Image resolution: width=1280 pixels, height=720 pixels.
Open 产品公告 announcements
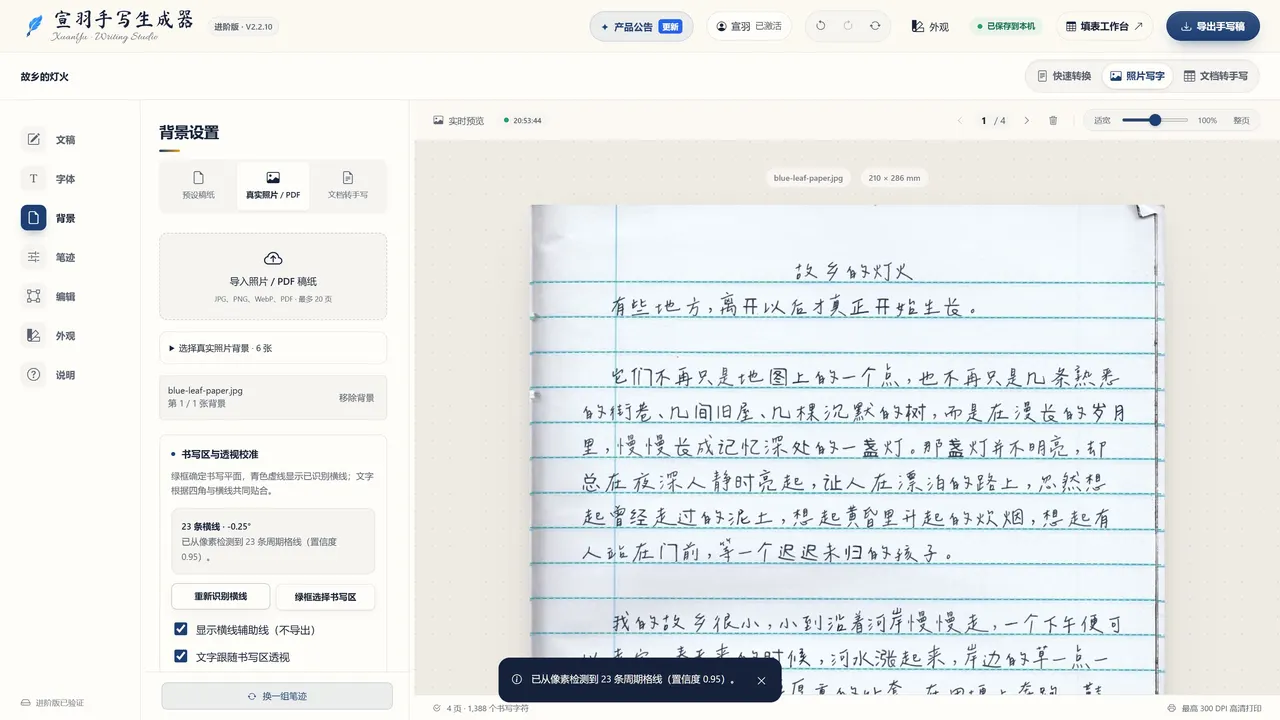(x=642, y=27)
